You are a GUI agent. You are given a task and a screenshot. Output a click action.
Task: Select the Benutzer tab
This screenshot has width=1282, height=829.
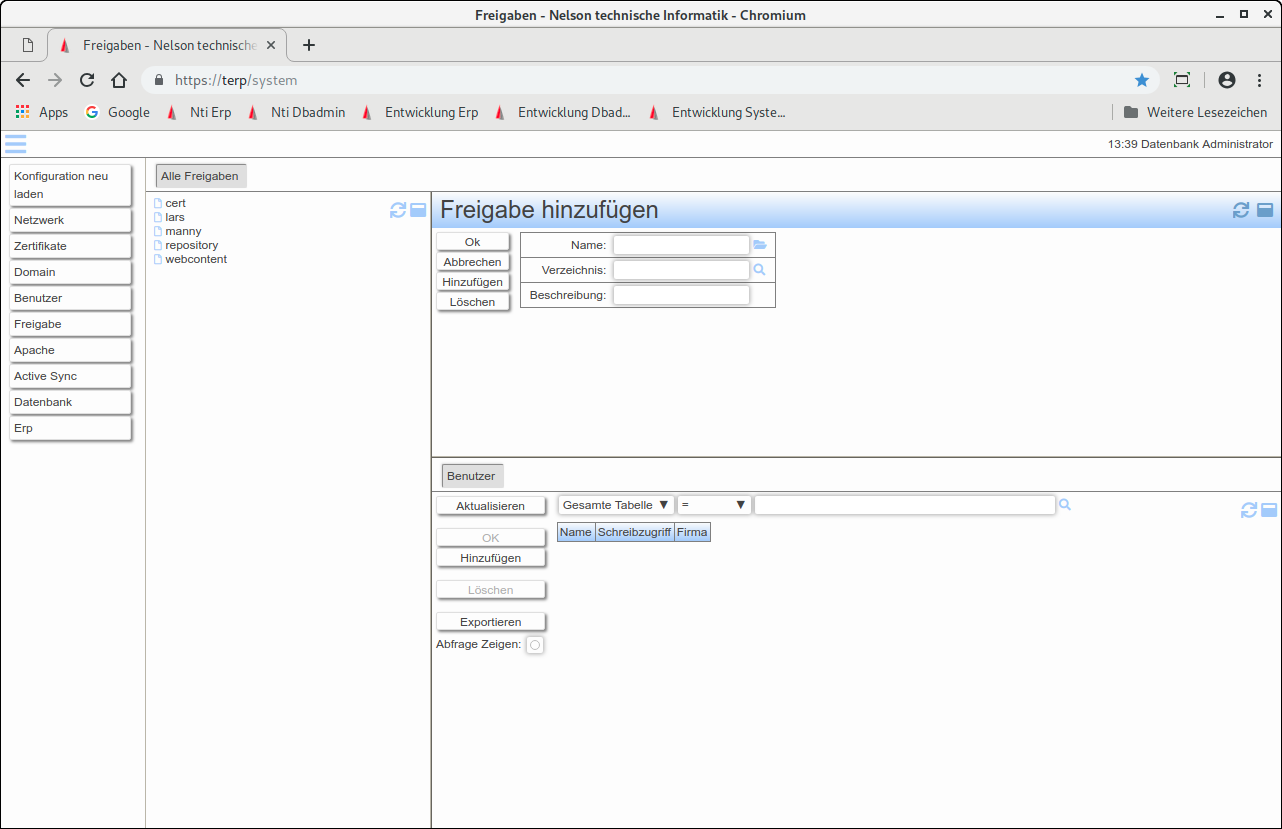[471, 476]
